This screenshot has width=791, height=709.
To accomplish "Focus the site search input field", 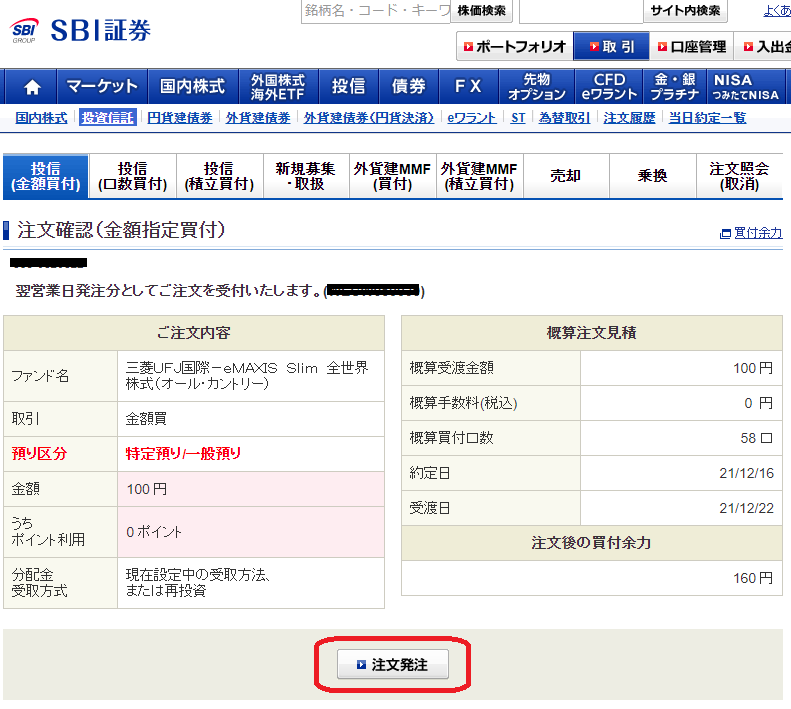I will (581, 11).
